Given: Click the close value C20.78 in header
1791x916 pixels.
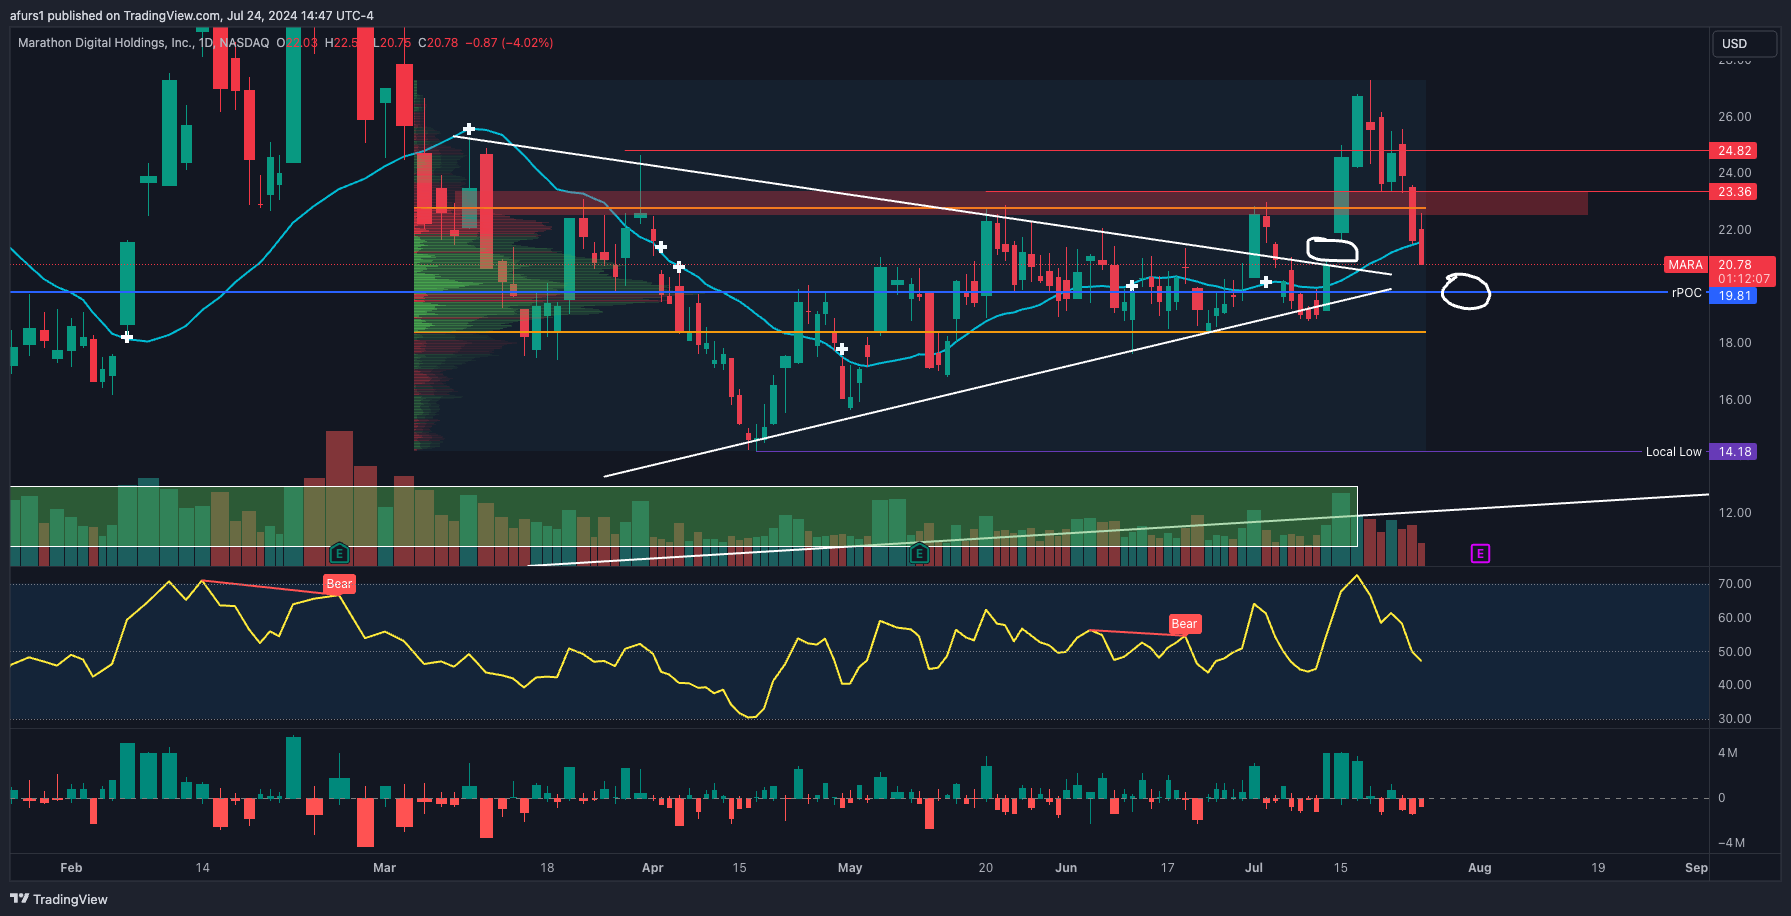Looking at the screenshot, I should [438, 43].
